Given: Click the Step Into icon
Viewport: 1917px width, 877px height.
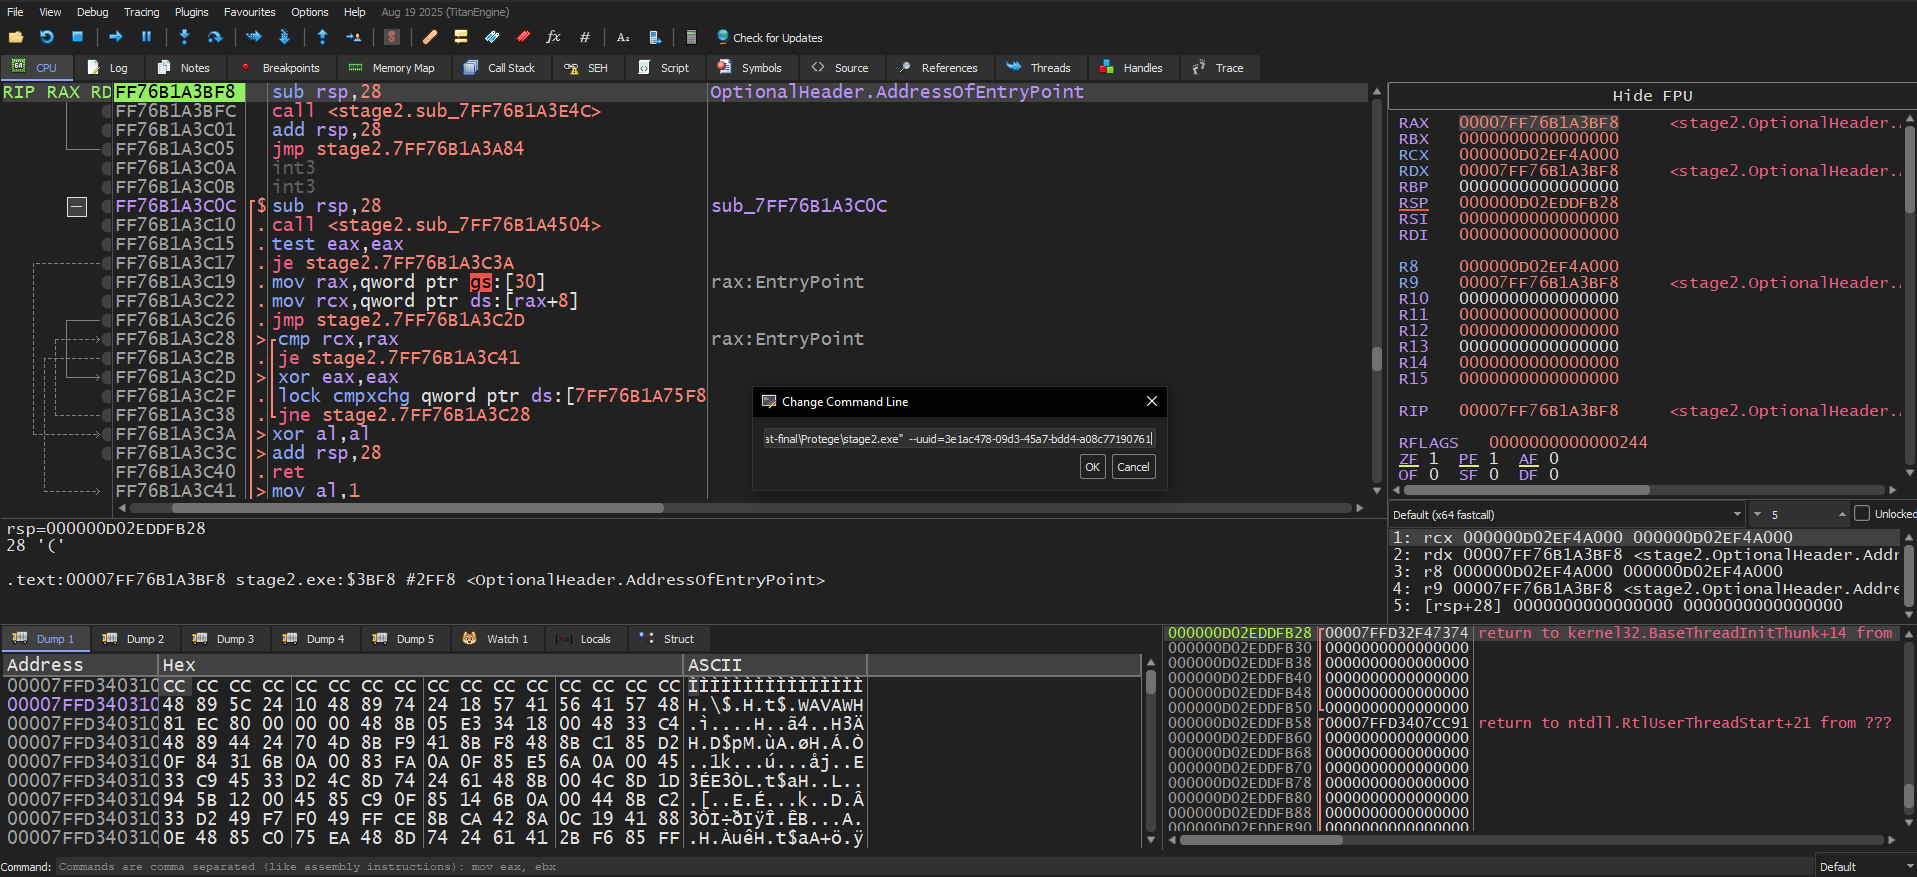Looking at the screenshot, I should [x=184, y=37].
